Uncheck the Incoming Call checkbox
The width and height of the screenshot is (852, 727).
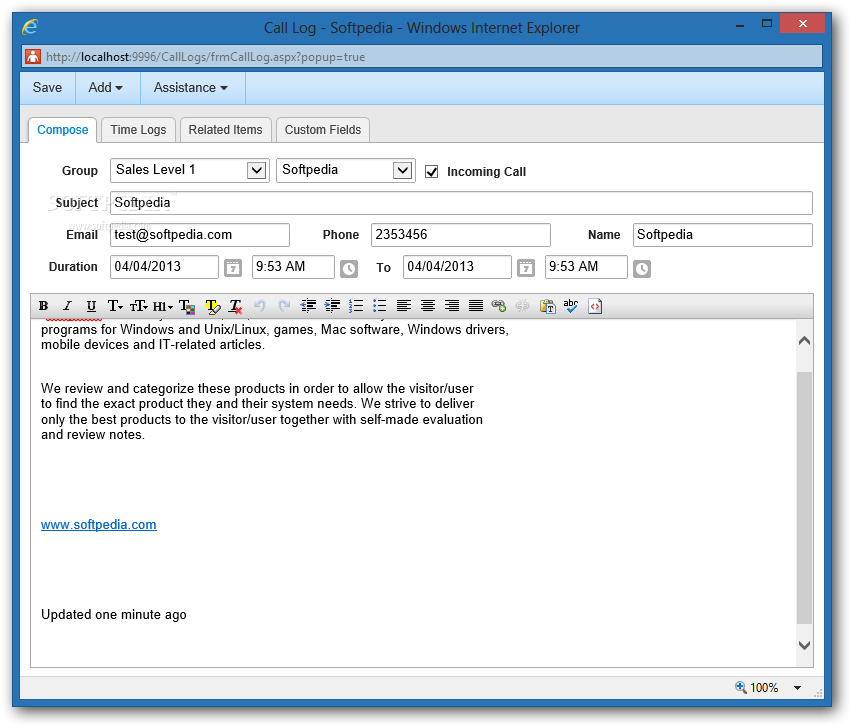tap(431, 172)
